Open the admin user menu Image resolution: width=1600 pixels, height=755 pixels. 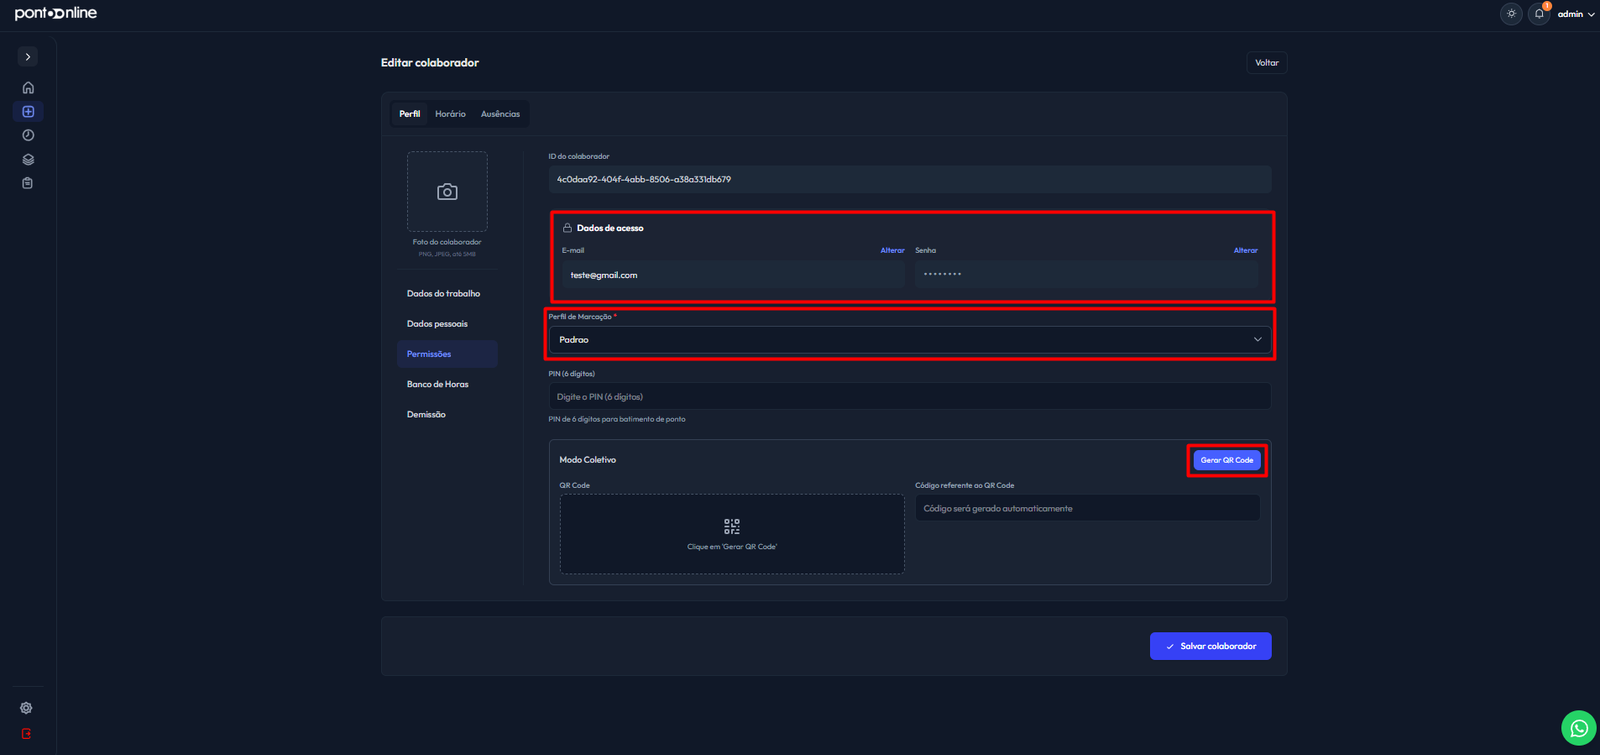pos(1576,14)
